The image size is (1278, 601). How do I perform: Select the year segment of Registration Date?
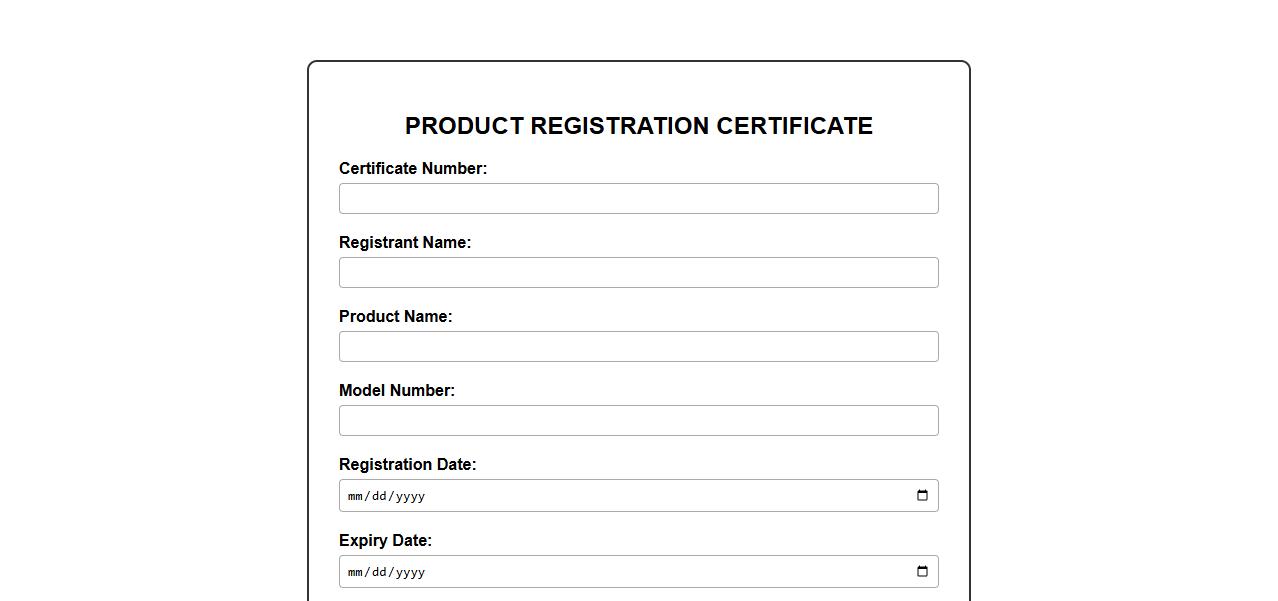[x=410, y=496]
